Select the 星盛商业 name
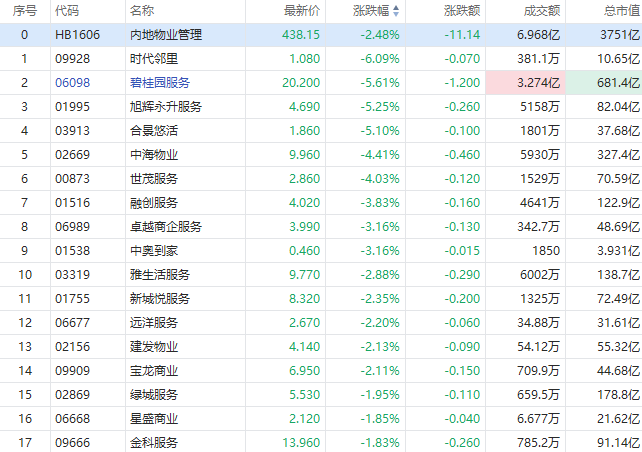This screenshot has width=642, height=452. (x=154, y=419)
